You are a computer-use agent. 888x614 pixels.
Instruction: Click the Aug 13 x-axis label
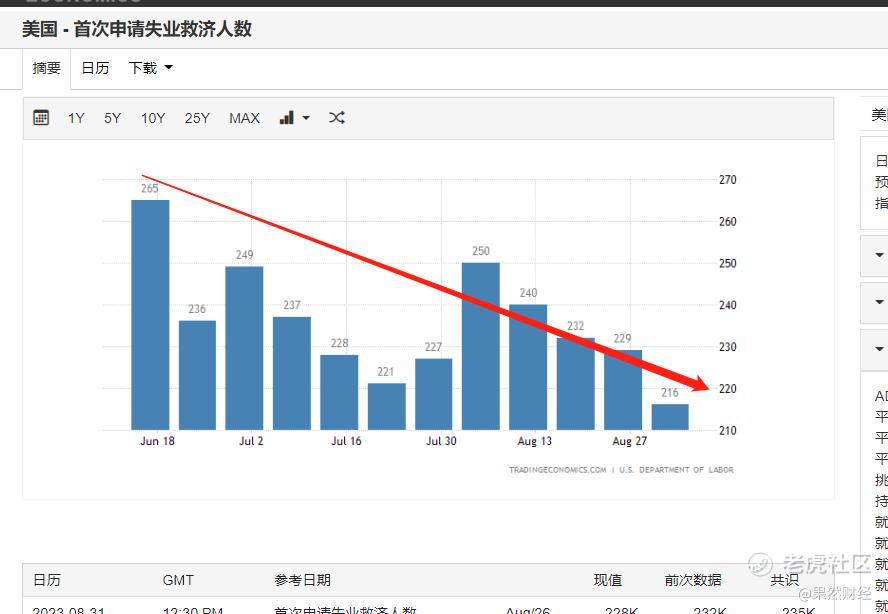point(535,441)
